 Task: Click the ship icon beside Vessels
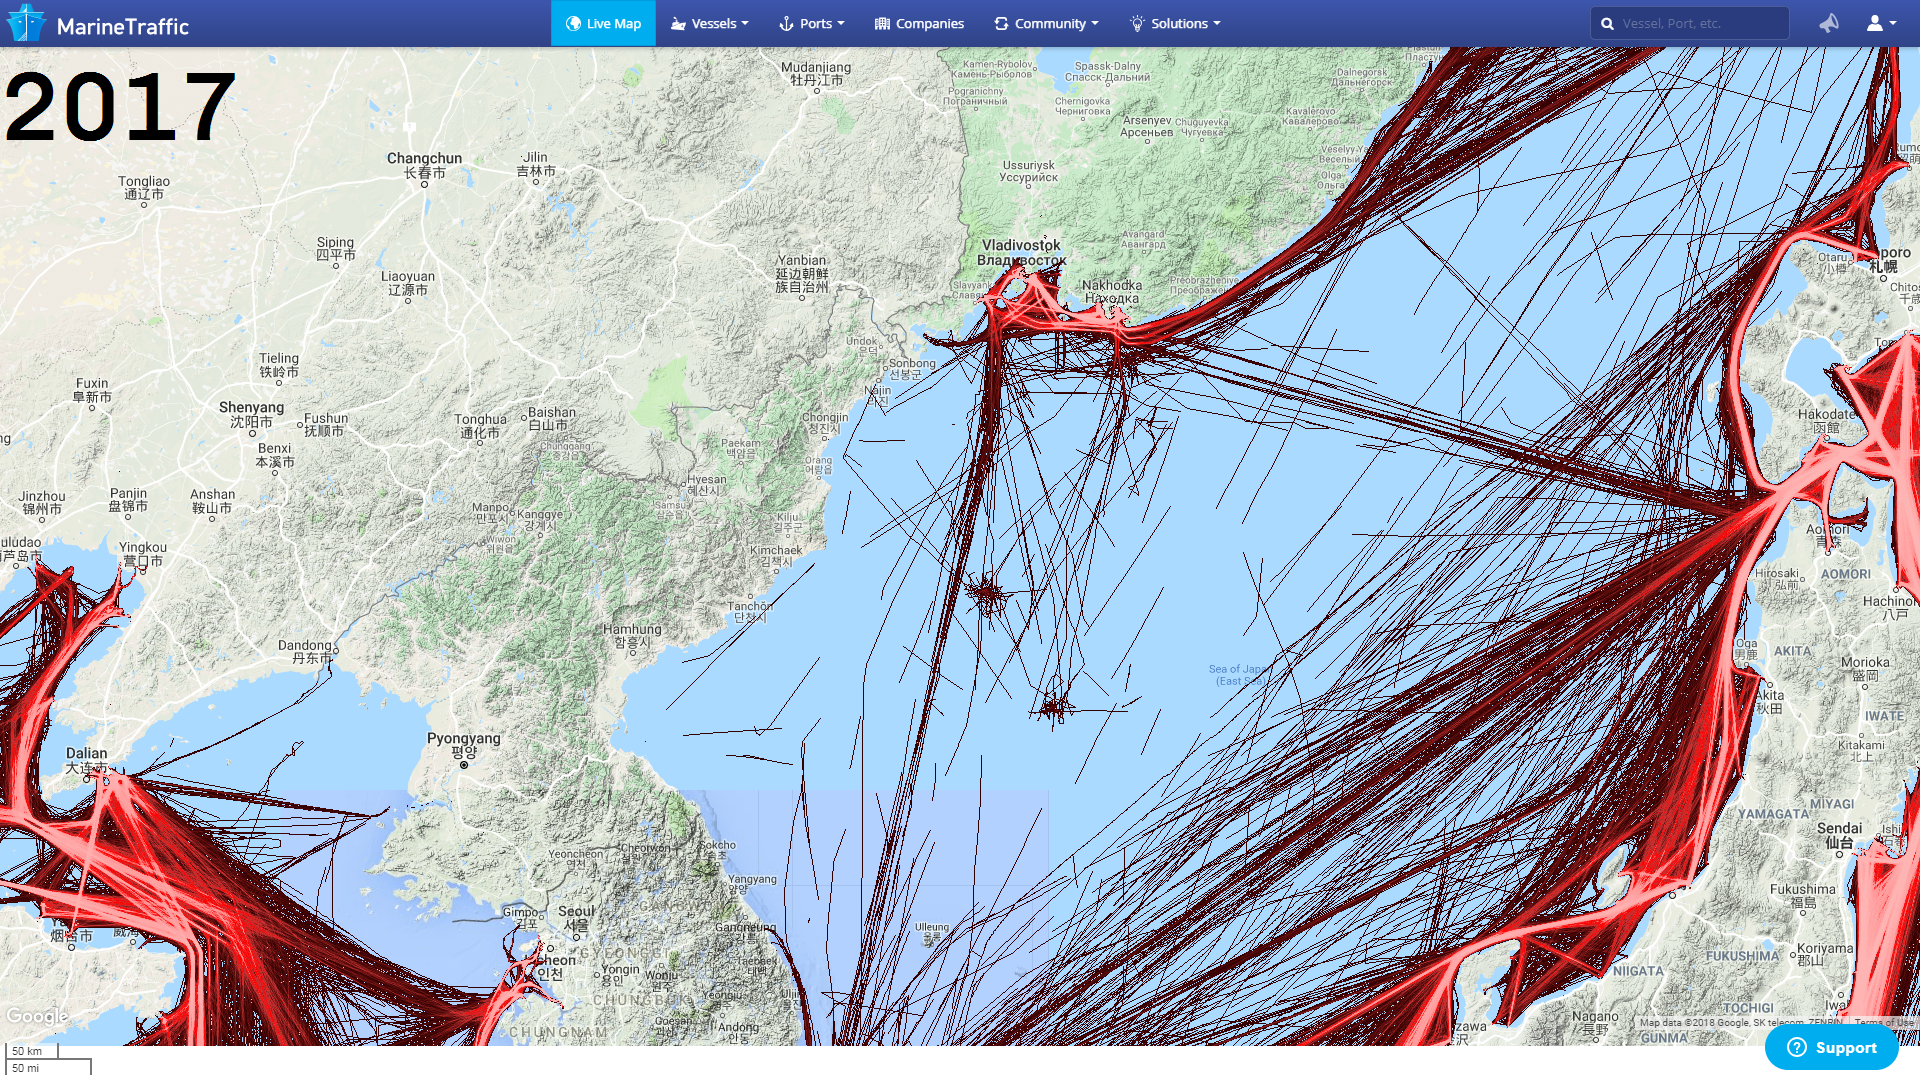678,23
